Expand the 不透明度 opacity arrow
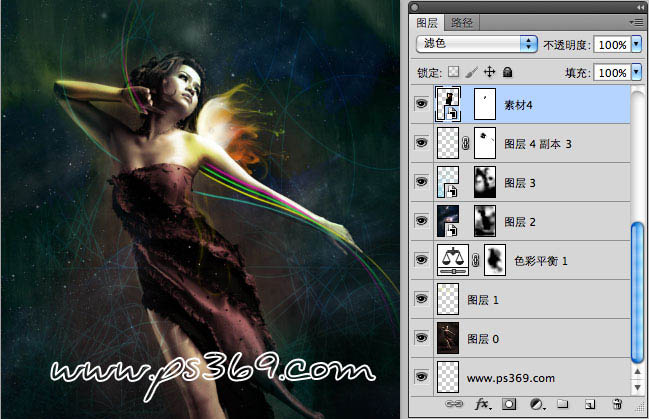 pos(636,45)
